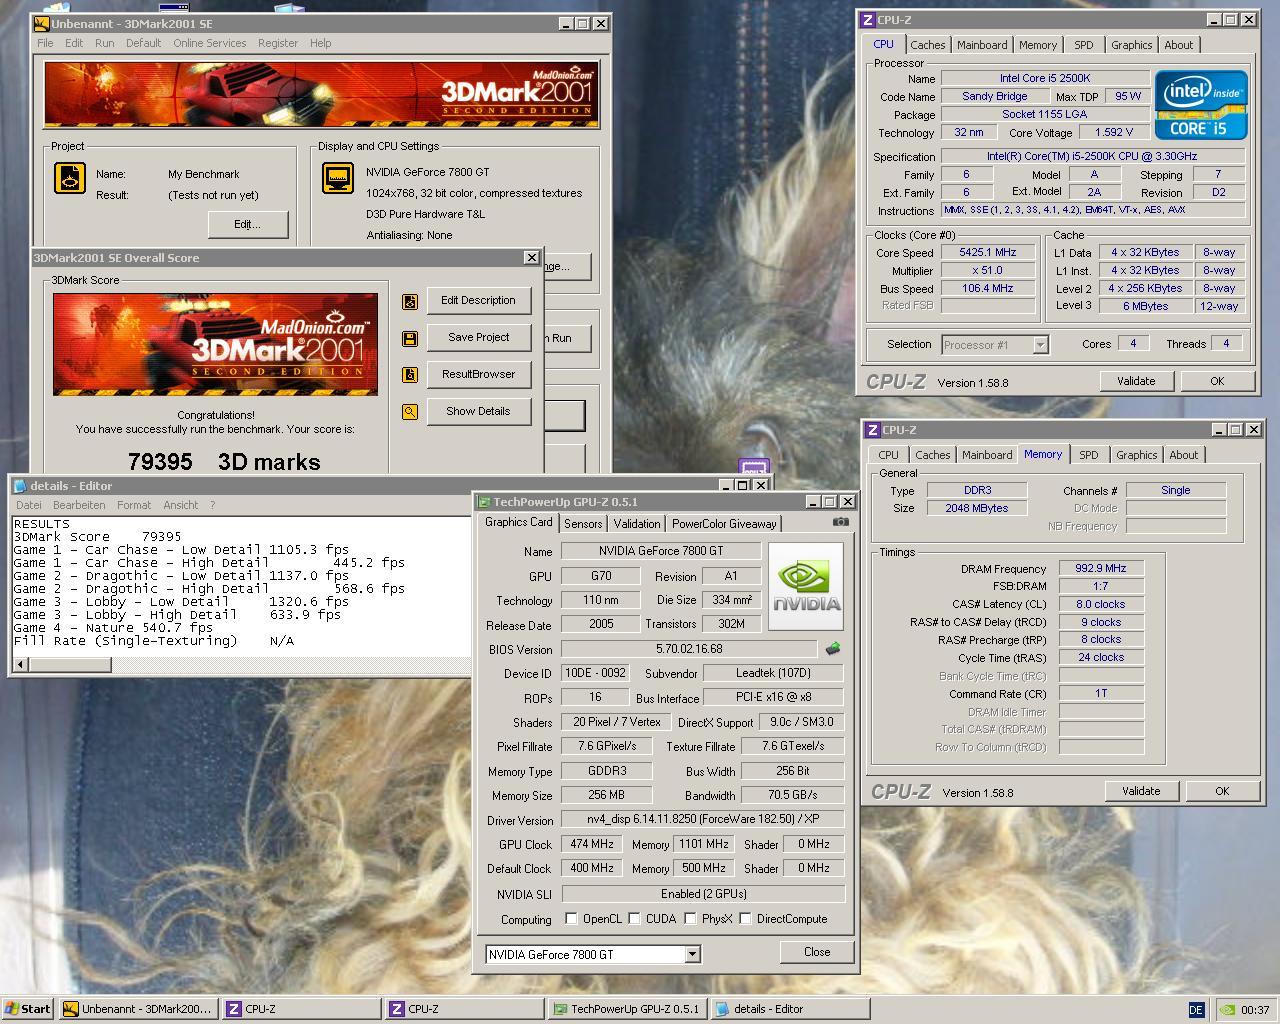Click the 3DMark2001 banner in score dialog
Viewport: 1280px width, 1024px height.
pyautogui.click(x=216, y=345)
